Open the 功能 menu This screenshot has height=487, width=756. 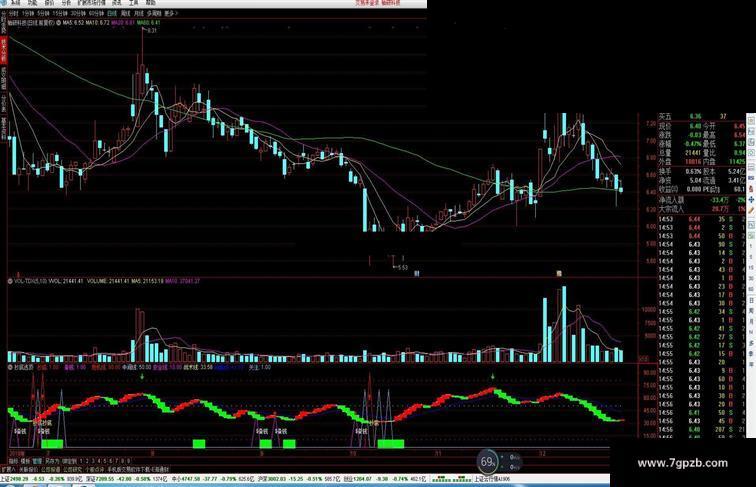32,2
